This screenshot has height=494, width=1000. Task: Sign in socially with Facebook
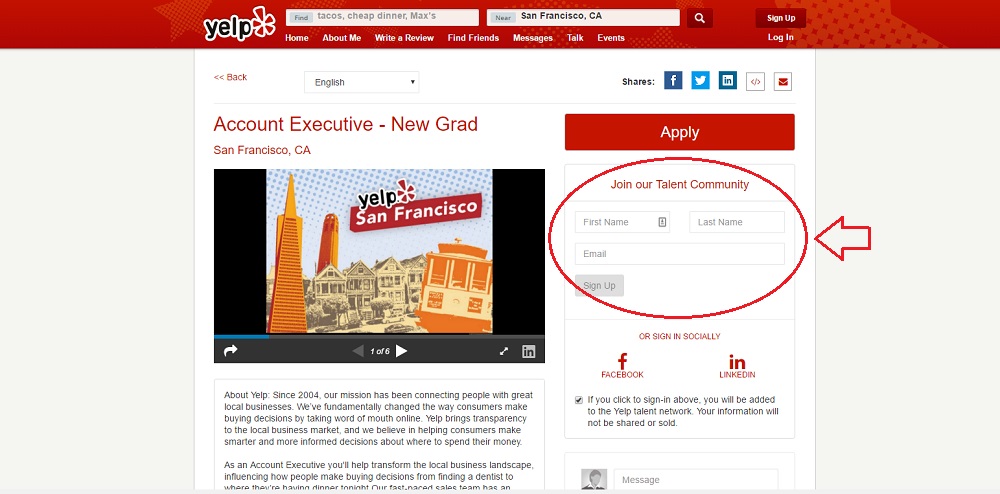click(622, 367)
